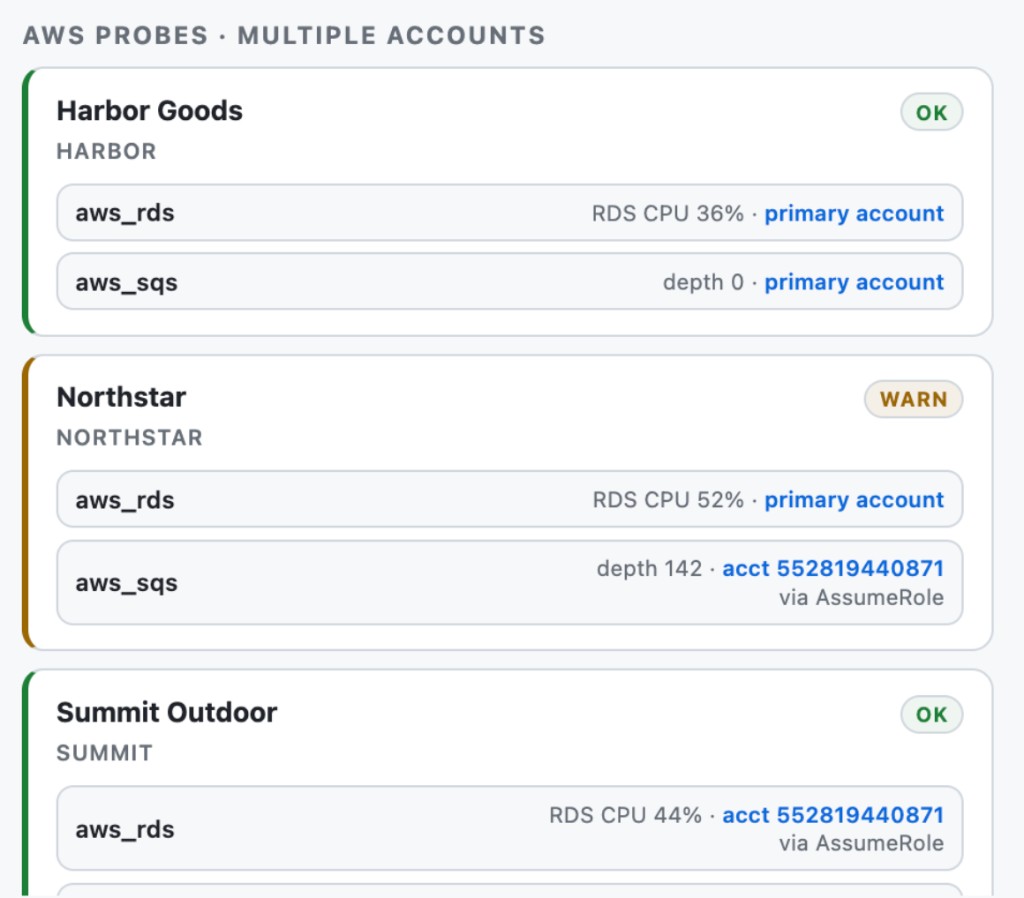Click aws_sqs probe name in Harbor Goods

[126, 283]
